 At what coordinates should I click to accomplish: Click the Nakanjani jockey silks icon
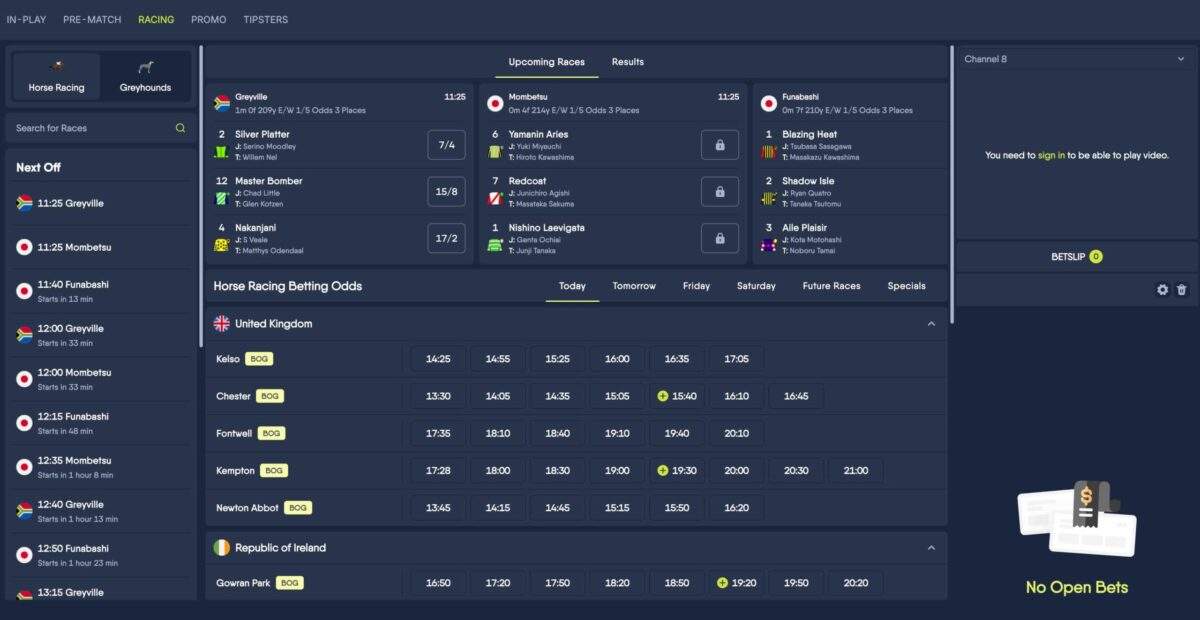tap(221, 245)
